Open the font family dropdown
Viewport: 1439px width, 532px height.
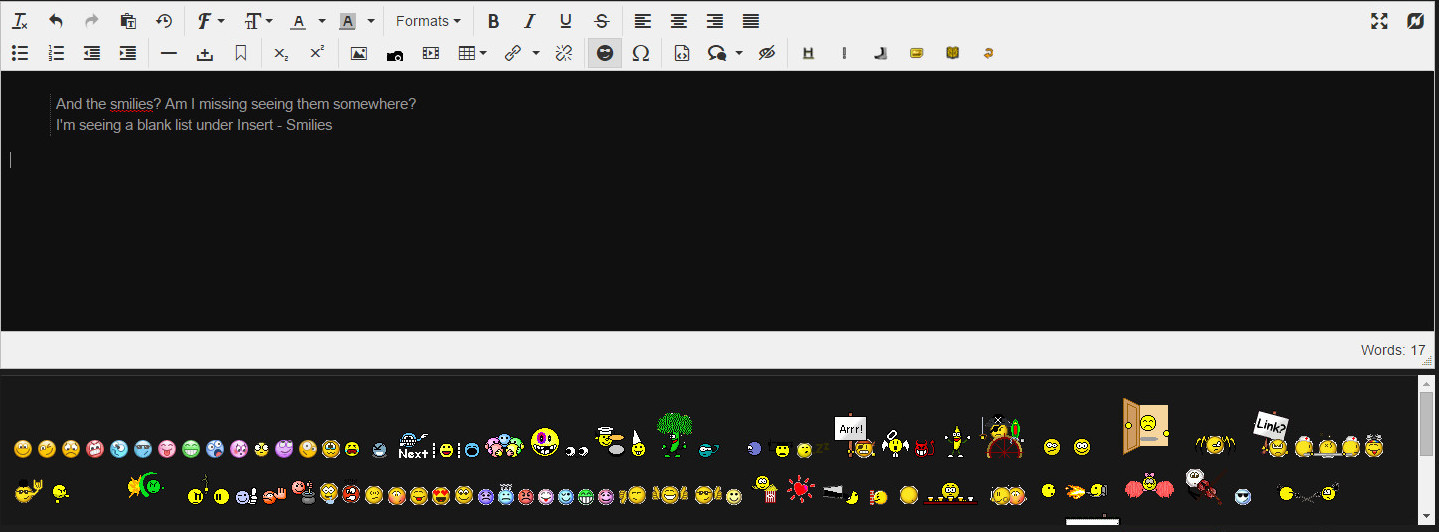(x=211, y=21)
